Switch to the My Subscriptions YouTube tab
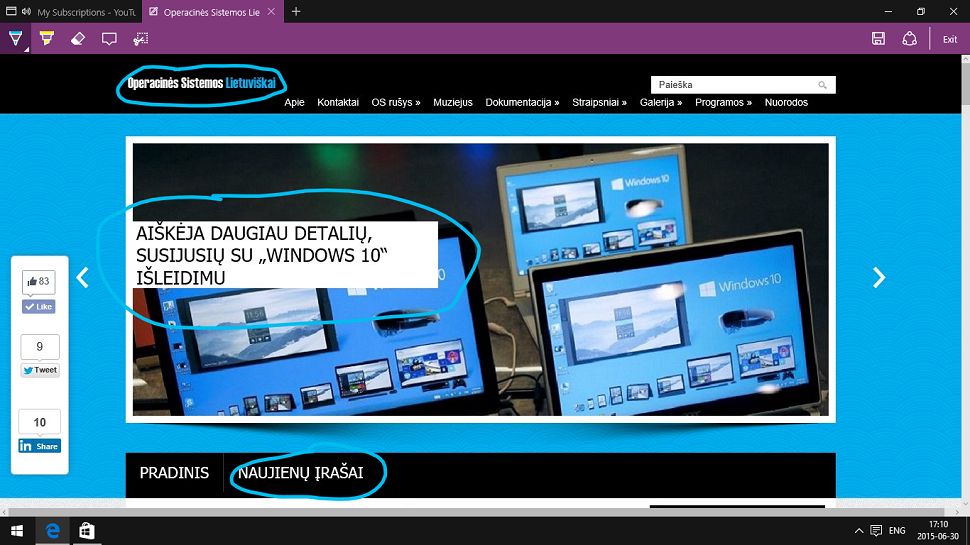Image resolution: width=970 pixels, height=545 pixels. coord(80,12)
